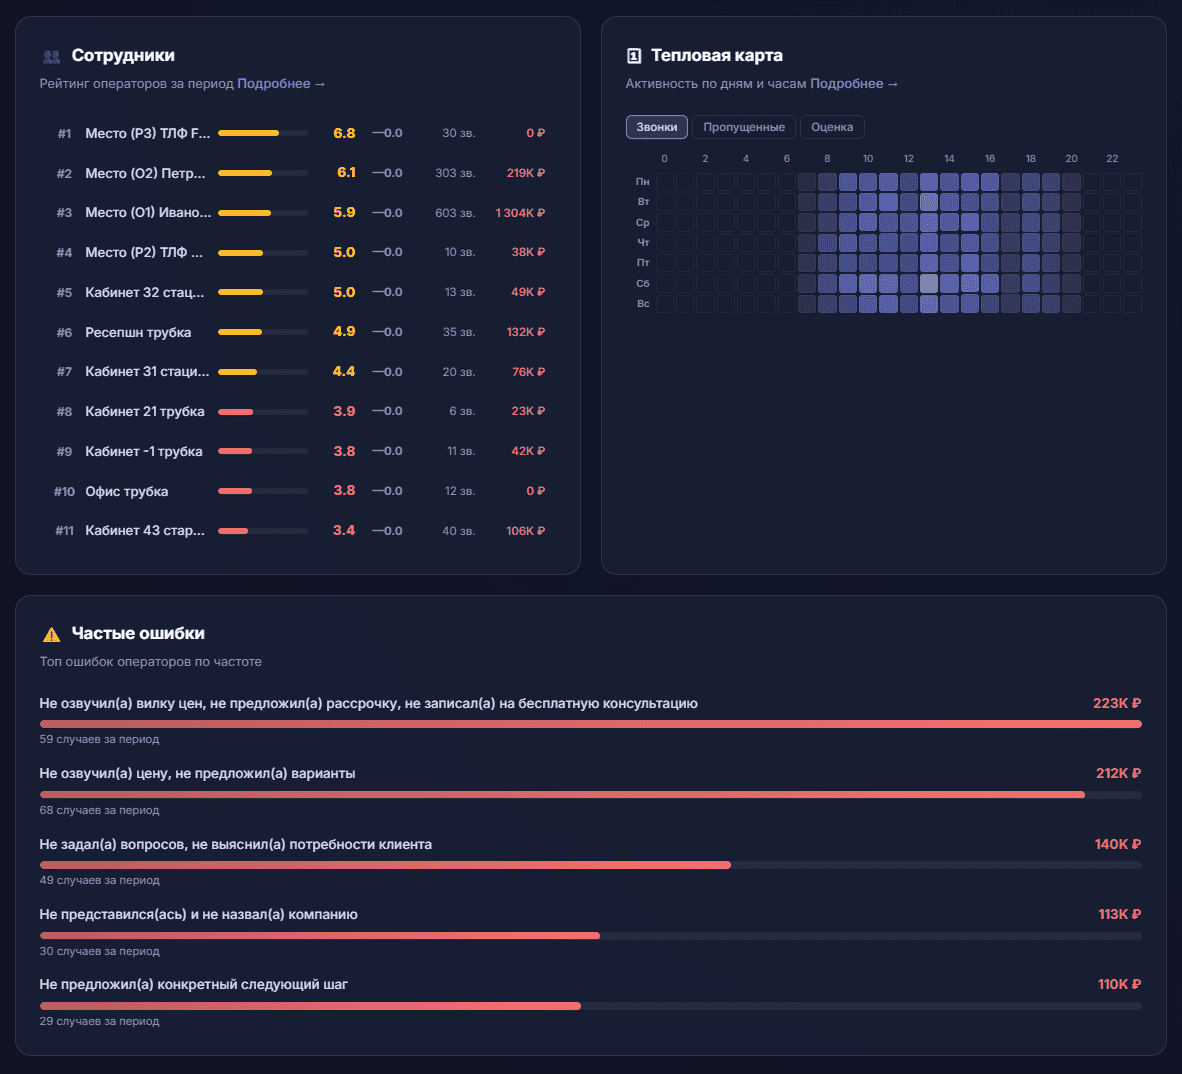This screenshot has width=1182, height=1074.
Task: Open Подробнее link in Тепловая карта panel
Action: click(x=853, y=84)
